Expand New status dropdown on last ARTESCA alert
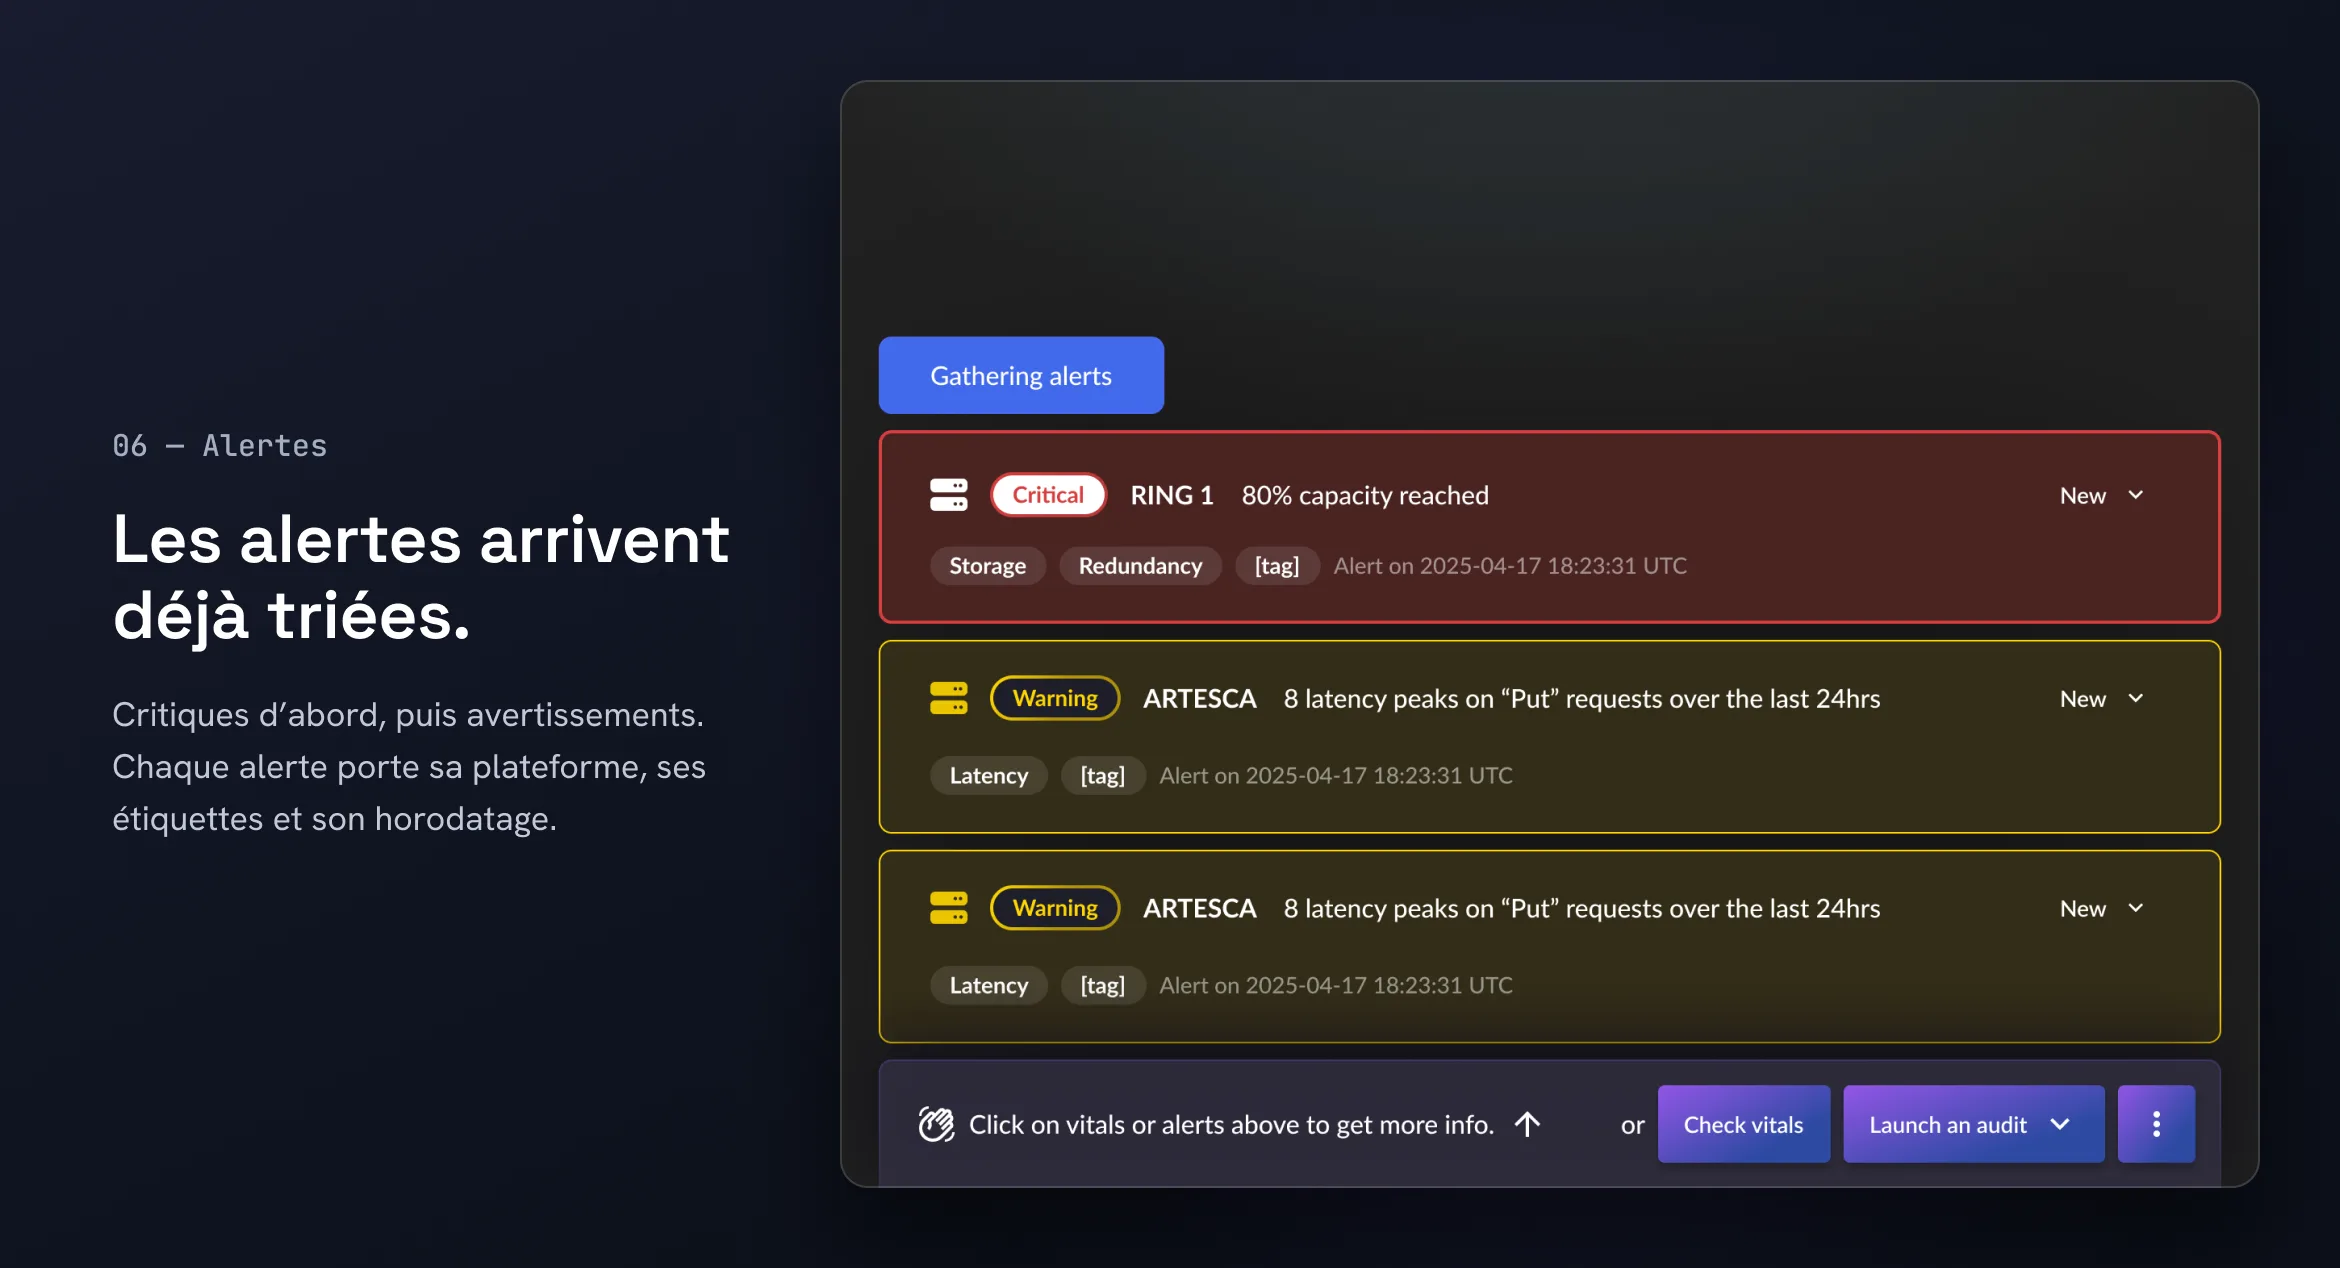Viewport: 2340px width, 1268px height. click(2102, 908)
